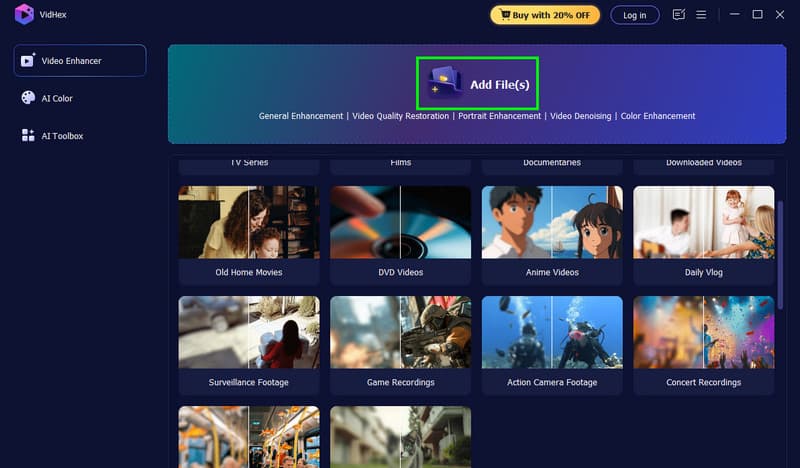Open the Anime Videos thumbnail
The height and width of the screenshot is (468, 800).
(x=552, y=222)
